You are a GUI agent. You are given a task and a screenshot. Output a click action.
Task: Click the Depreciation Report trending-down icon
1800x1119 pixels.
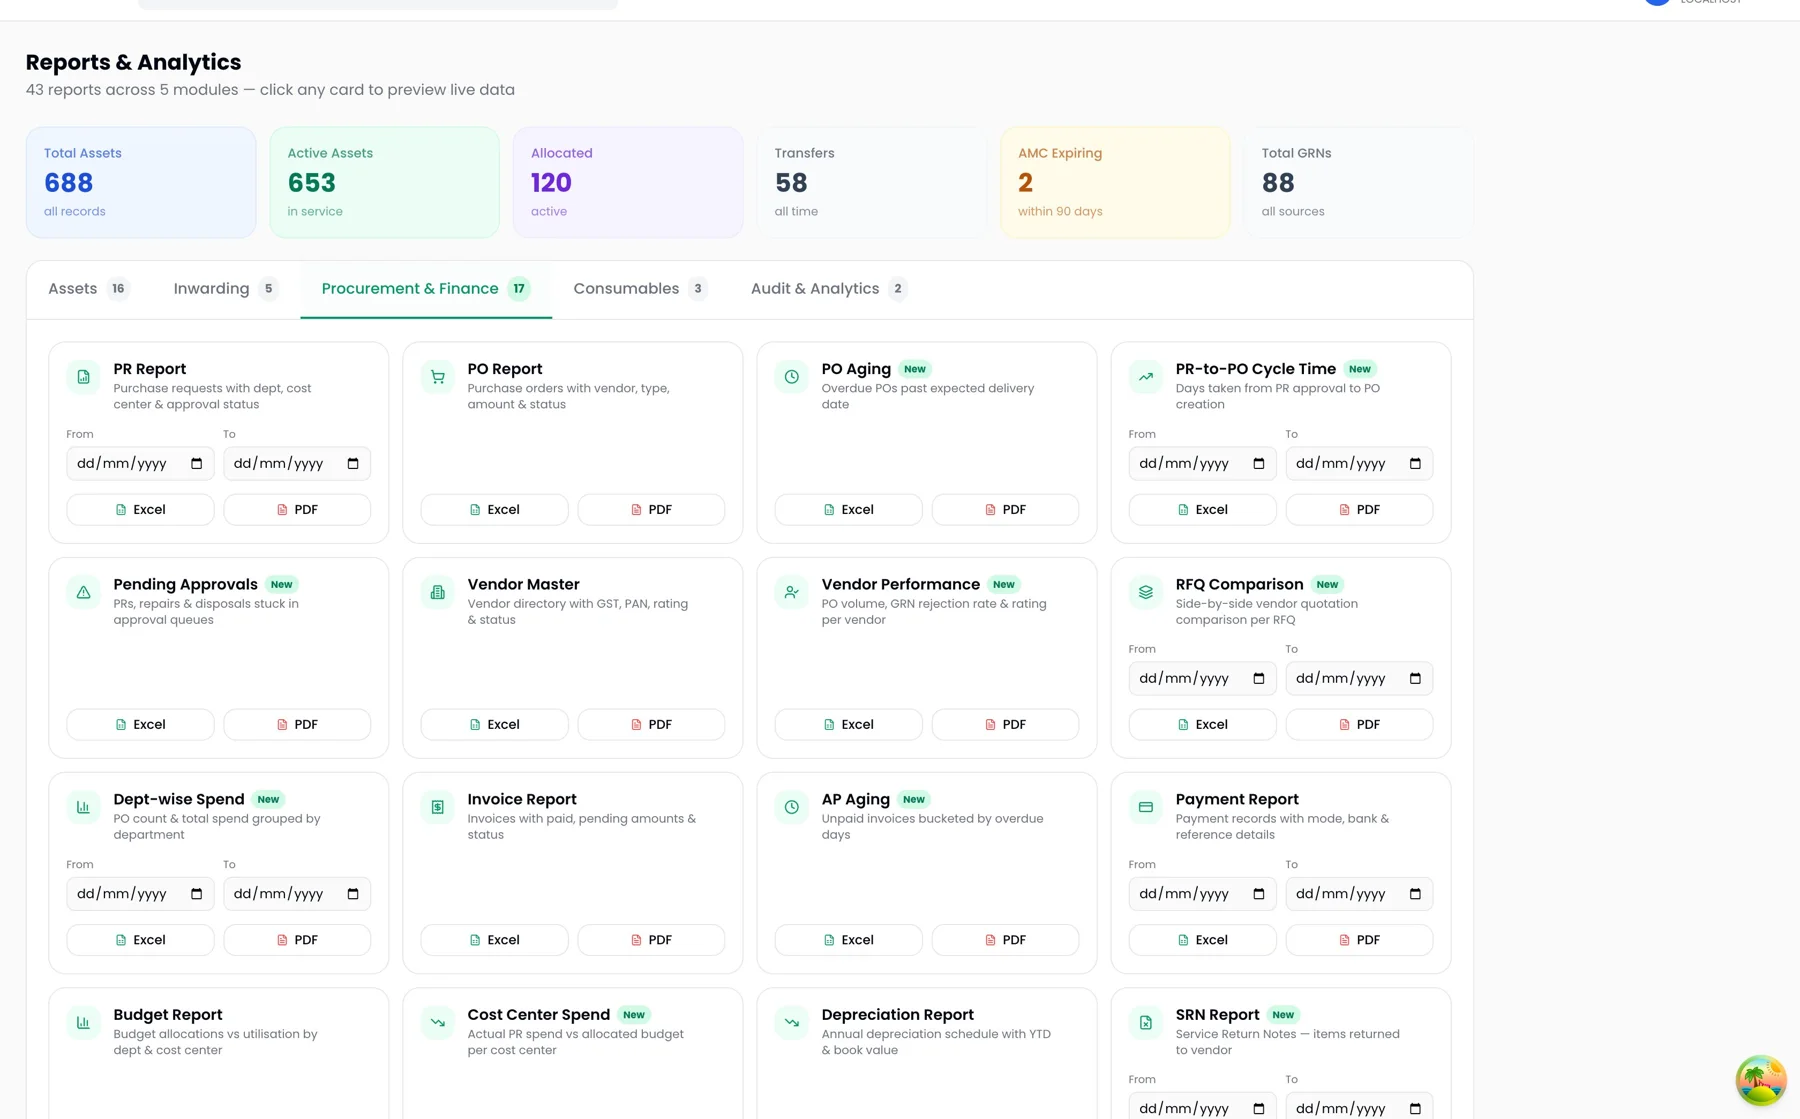tap(791, 1022)
